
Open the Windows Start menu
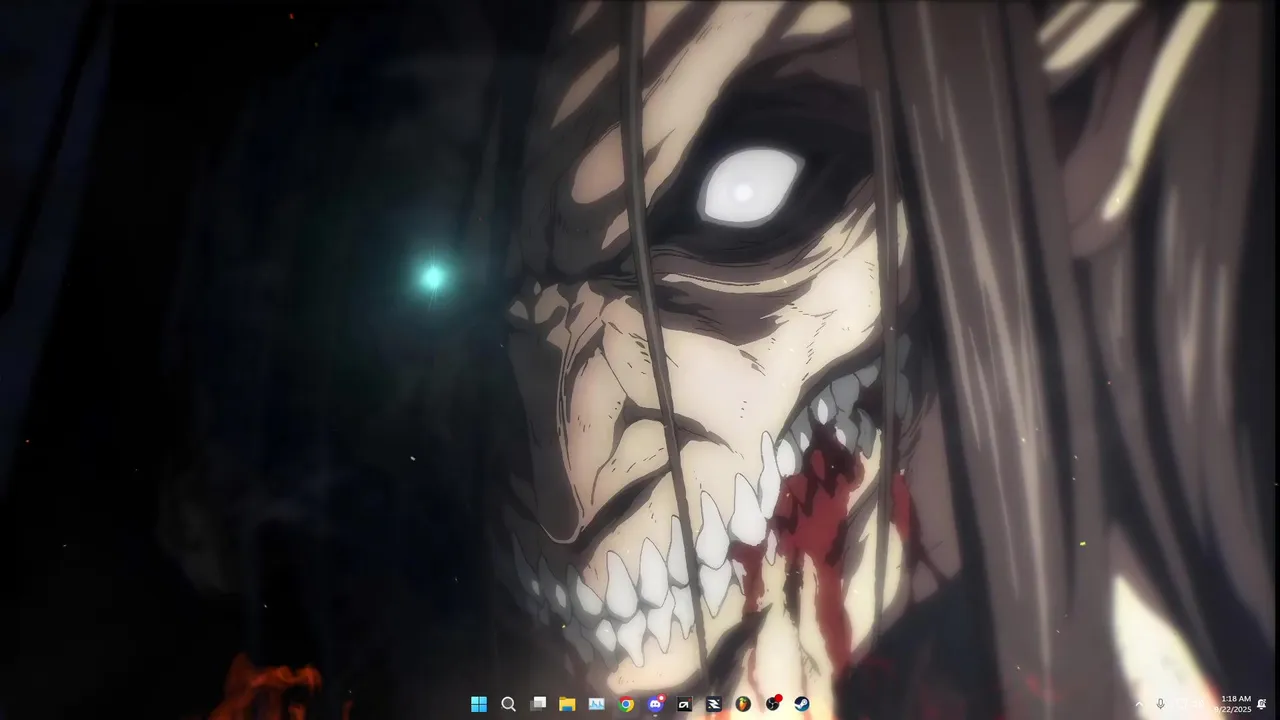479,704
